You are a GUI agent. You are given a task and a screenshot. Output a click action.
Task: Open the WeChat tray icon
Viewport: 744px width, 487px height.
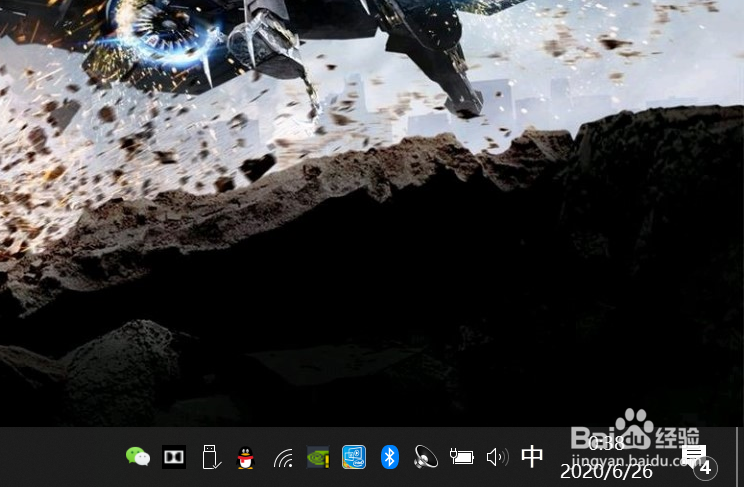[138, 457]
